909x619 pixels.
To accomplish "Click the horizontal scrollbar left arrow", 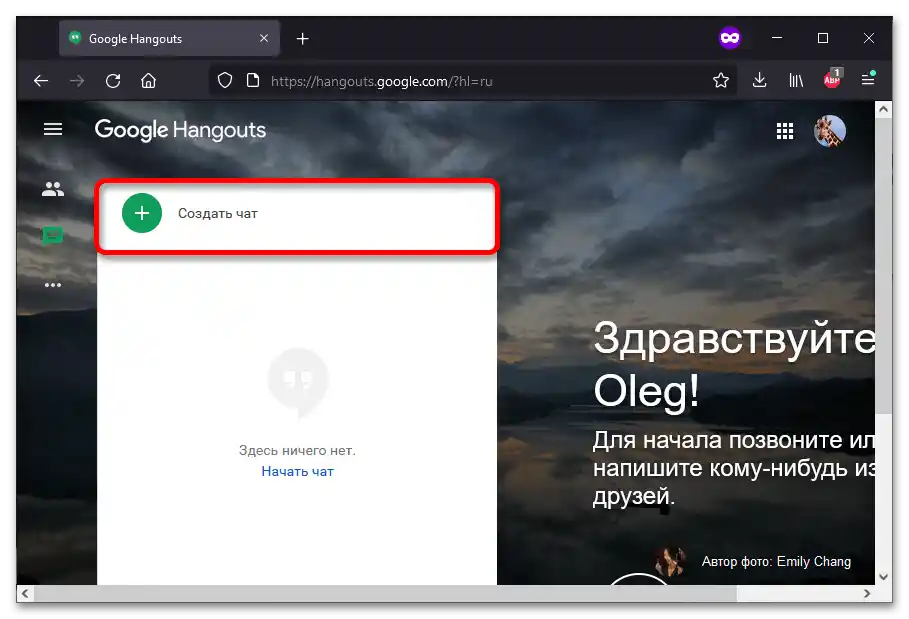I will pyautogui.click(x=25, y=593).
